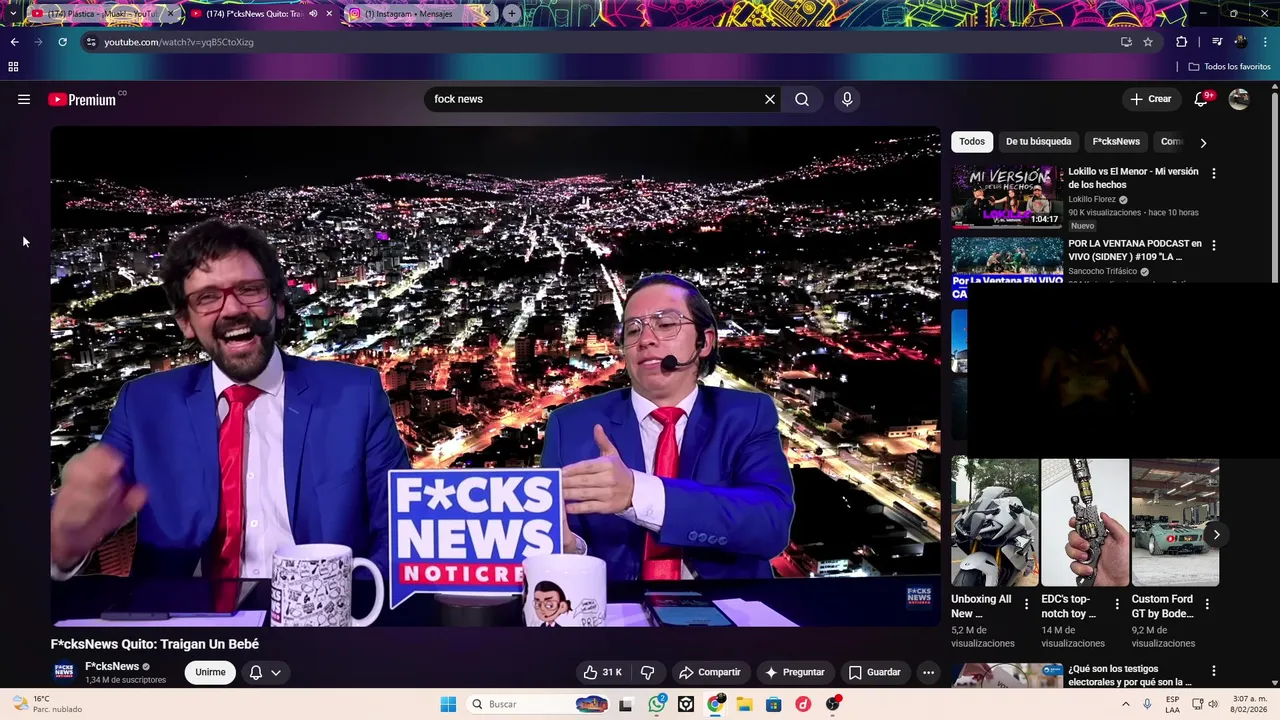Start voice search with microphone
The image size is (1280, 720).
[x=847, y=99]
